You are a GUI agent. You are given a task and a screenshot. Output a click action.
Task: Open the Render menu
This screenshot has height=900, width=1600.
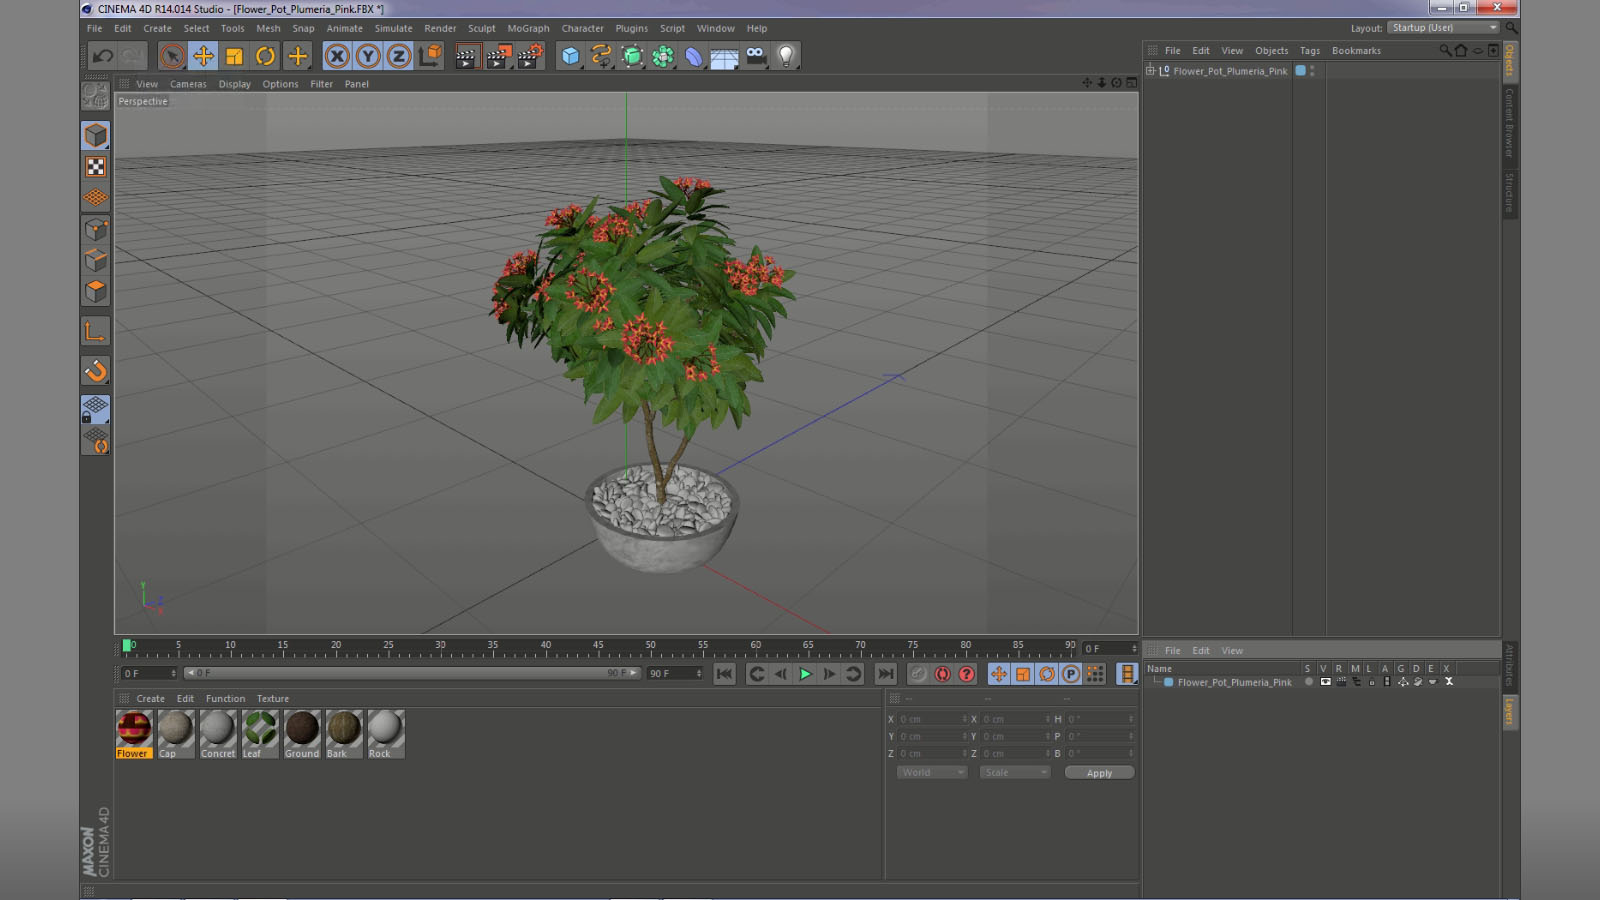click(x=440, y=28)
